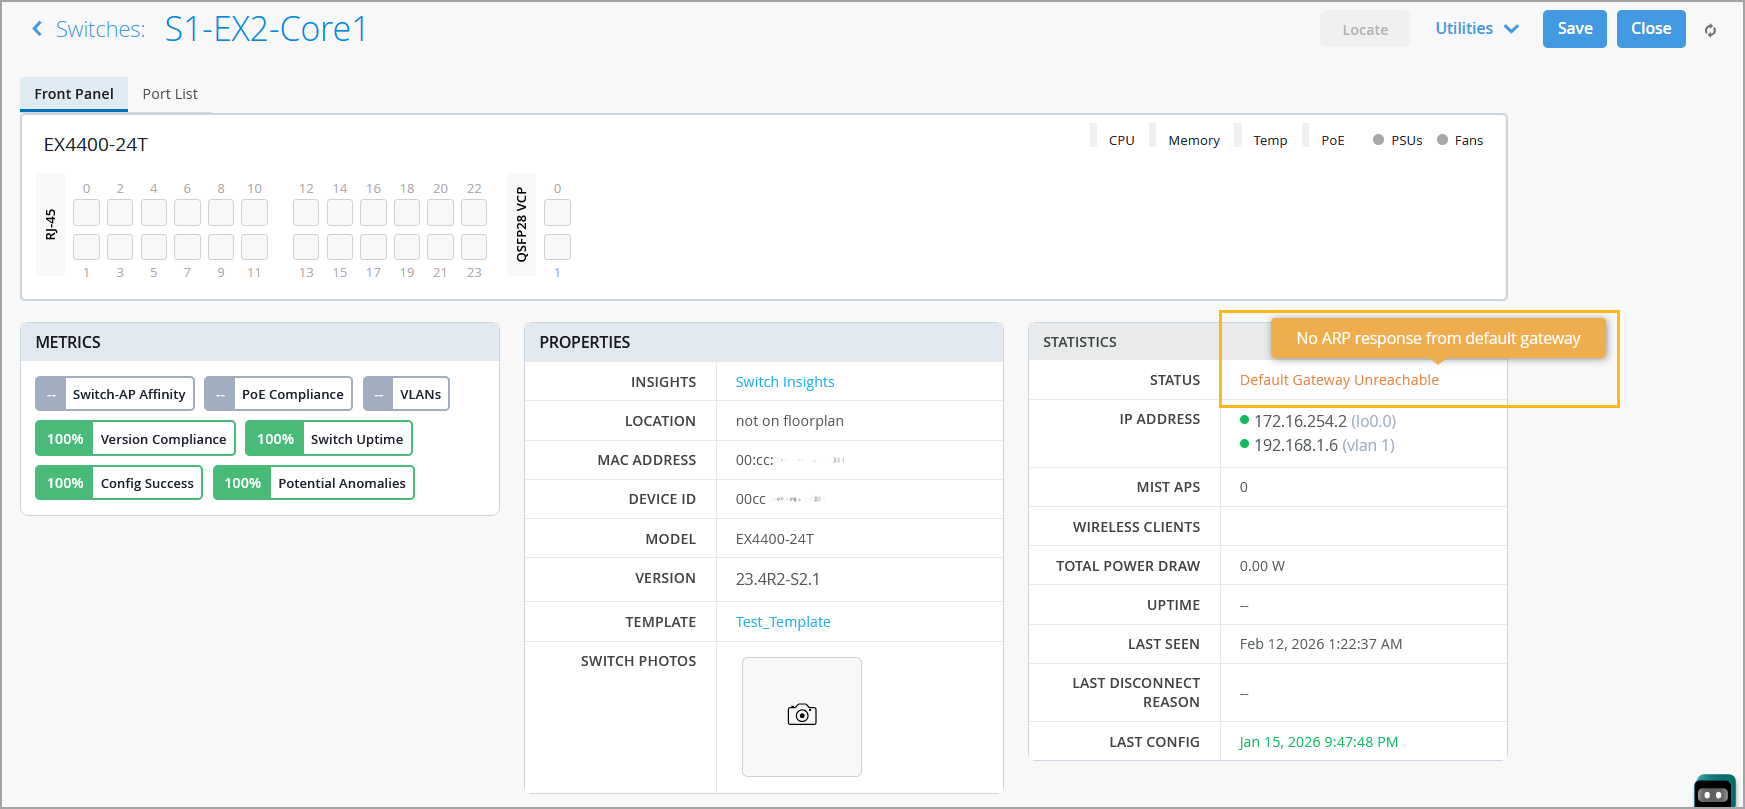Open the Config Success 100% metric
This screenshot has width=1745, height=809.
(119, 483)
